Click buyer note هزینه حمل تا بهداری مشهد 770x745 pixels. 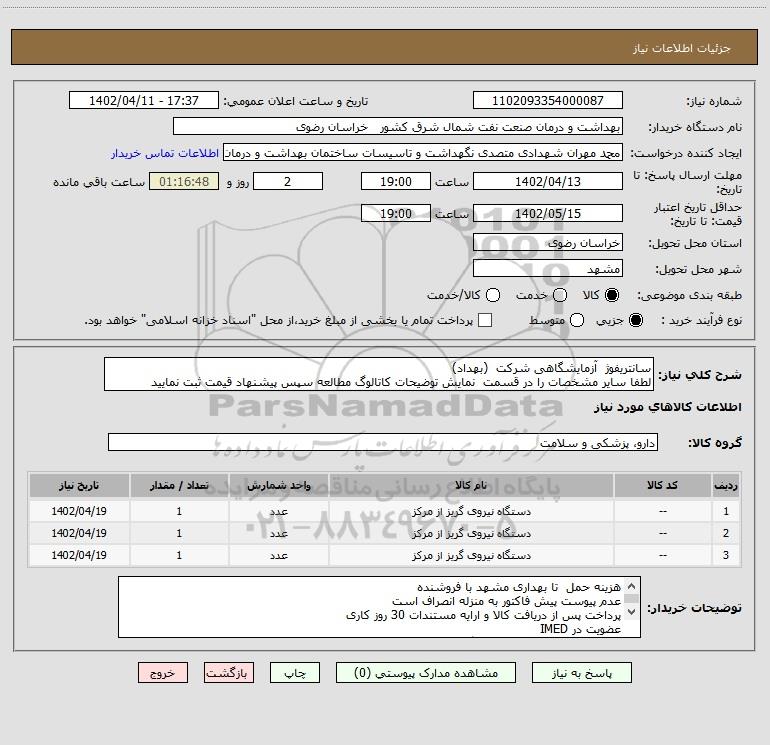pyautogui.click(x=519, y=587)
